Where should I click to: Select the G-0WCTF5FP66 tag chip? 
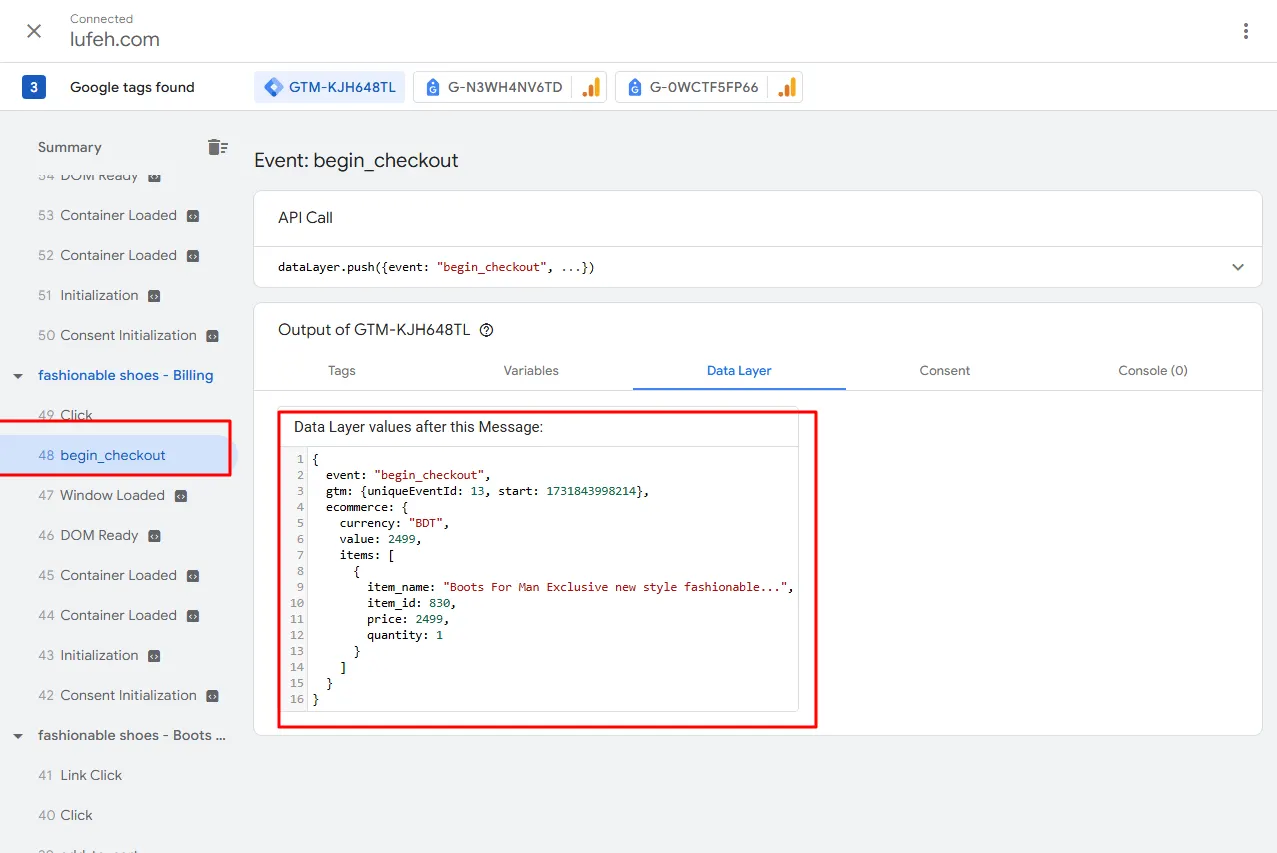click(x=708, y=87)
